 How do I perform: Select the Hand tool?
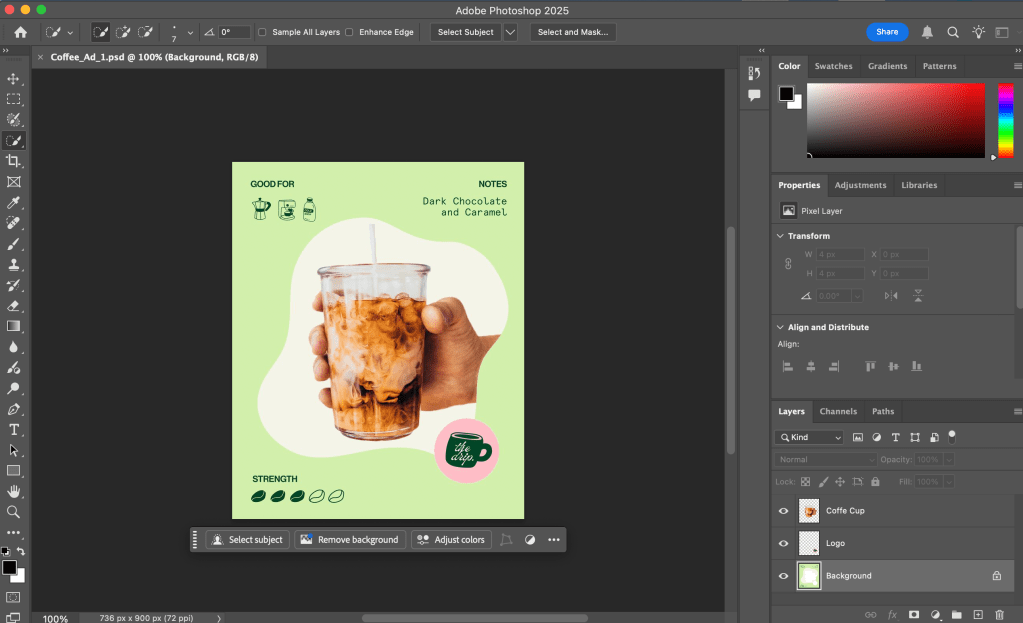(14, 491)
